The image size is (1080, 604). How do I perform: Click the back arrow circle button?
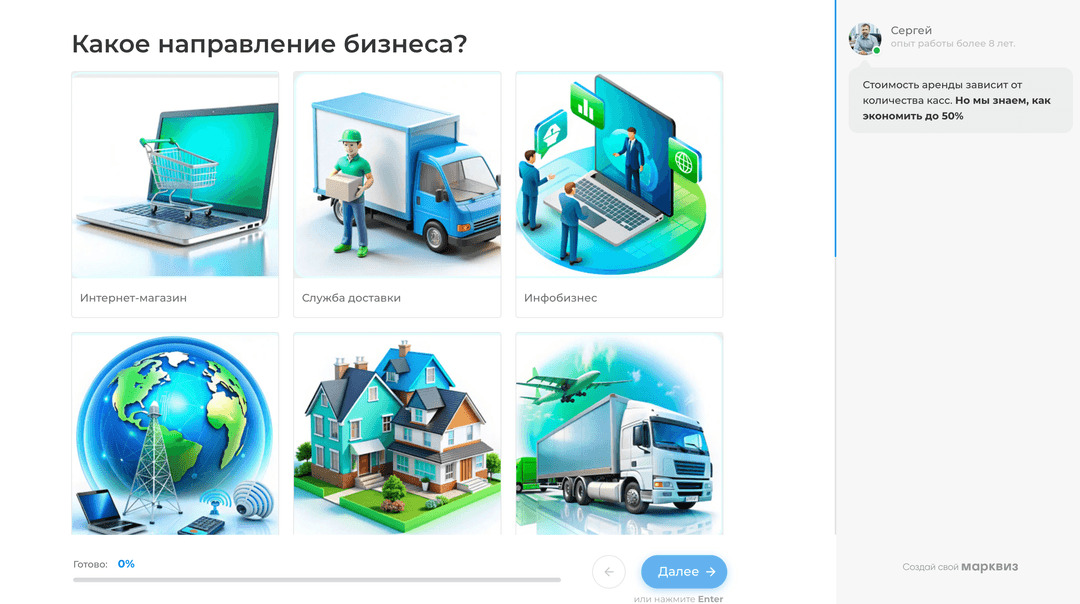pos(608,572)
